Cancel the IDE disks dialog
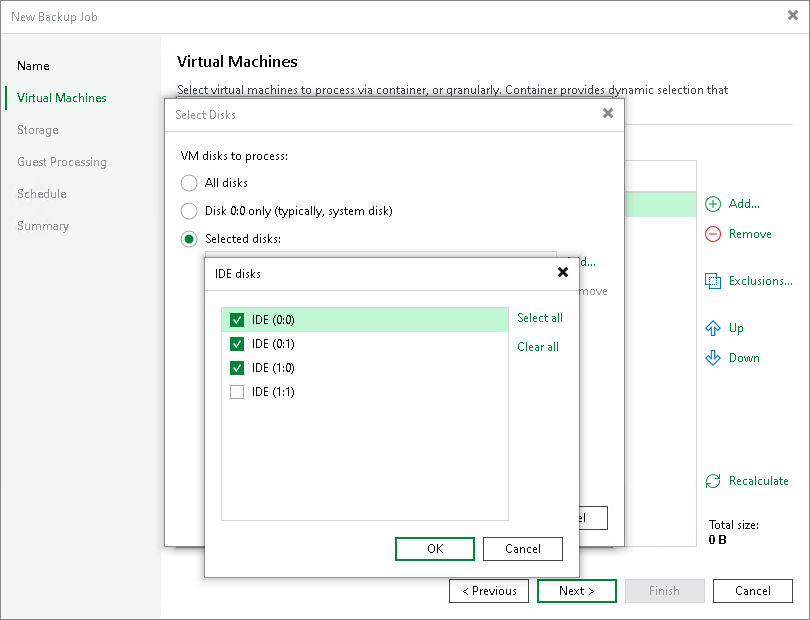This screenshot has height=620, width=810. (523, 549)
